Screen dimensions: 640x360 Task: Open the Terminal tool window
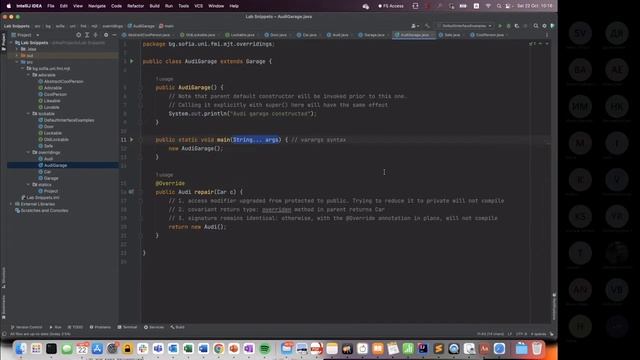point(127,327)
